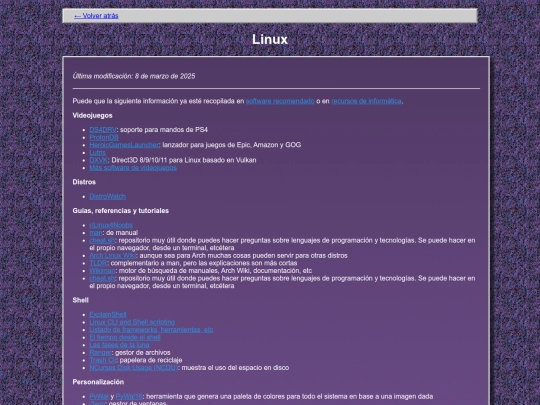
Task: Open Linux CLI and Shell scripting link
Action: pyautogui.click(x=132, y=322)
